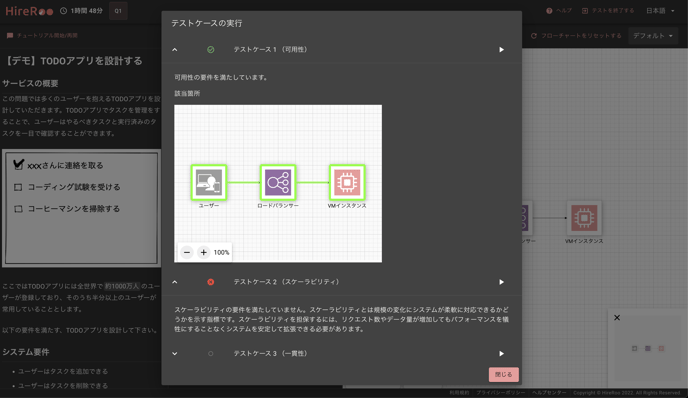The height and width of the screenshot is (398, 688).
Task: Close the minimap panel with X
Action: 617,318
